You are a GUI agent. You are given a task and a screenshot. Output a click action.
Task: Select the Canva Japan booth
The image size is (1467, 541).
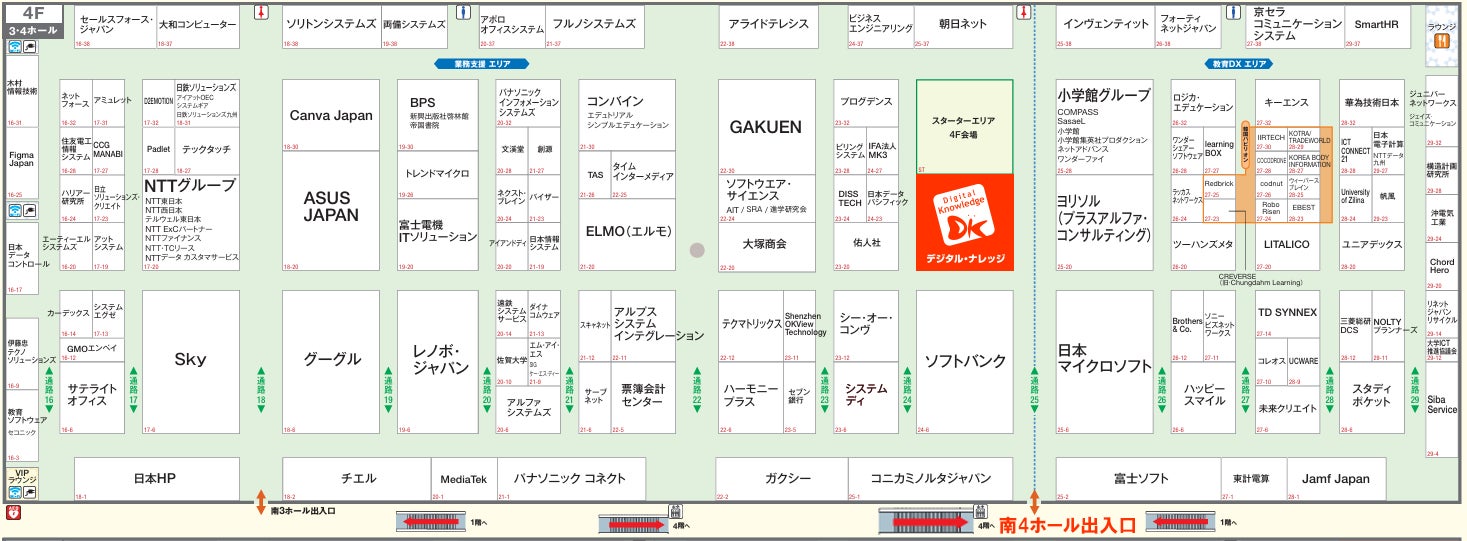pyautogui.click(x=331, y=115)
